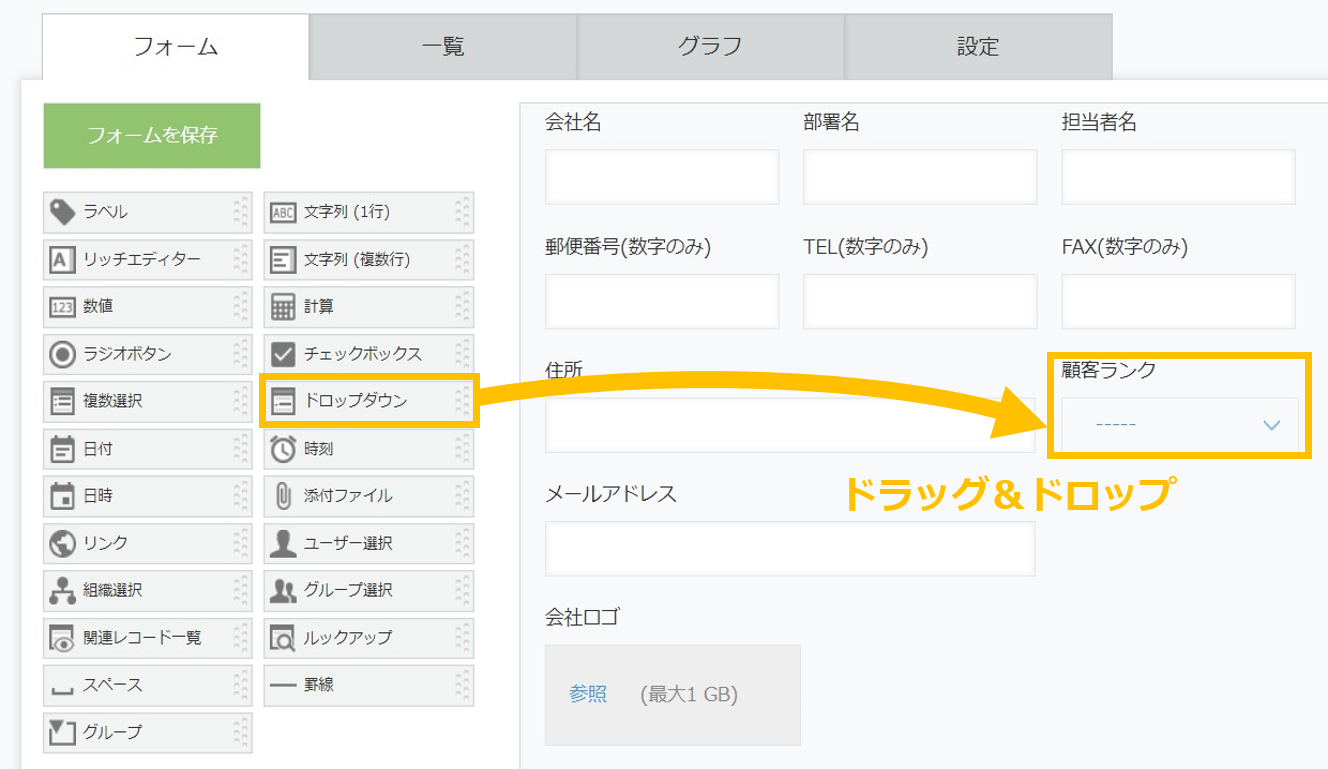Viewport: 1328px width, 769px height.
Task: Click the 罫線 drag handle grip
Action: pyautogui.click(x=461, y=686)
